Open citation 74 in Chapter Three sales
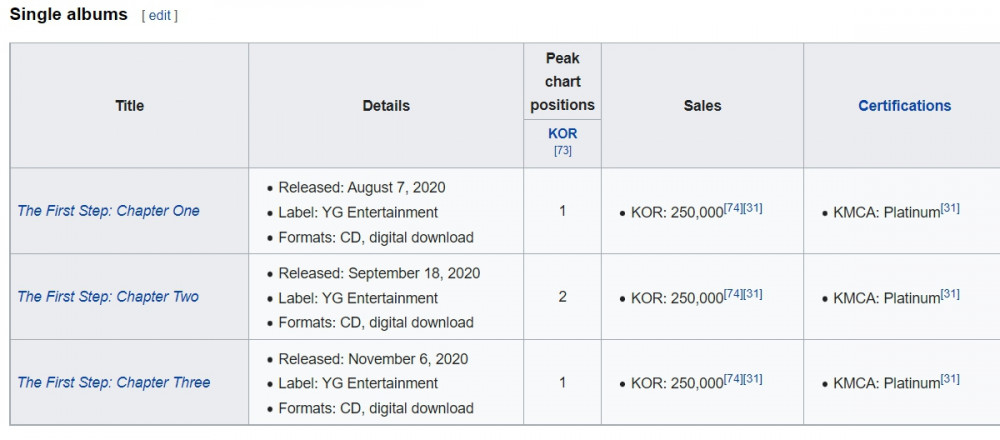 tap(733, 379)
